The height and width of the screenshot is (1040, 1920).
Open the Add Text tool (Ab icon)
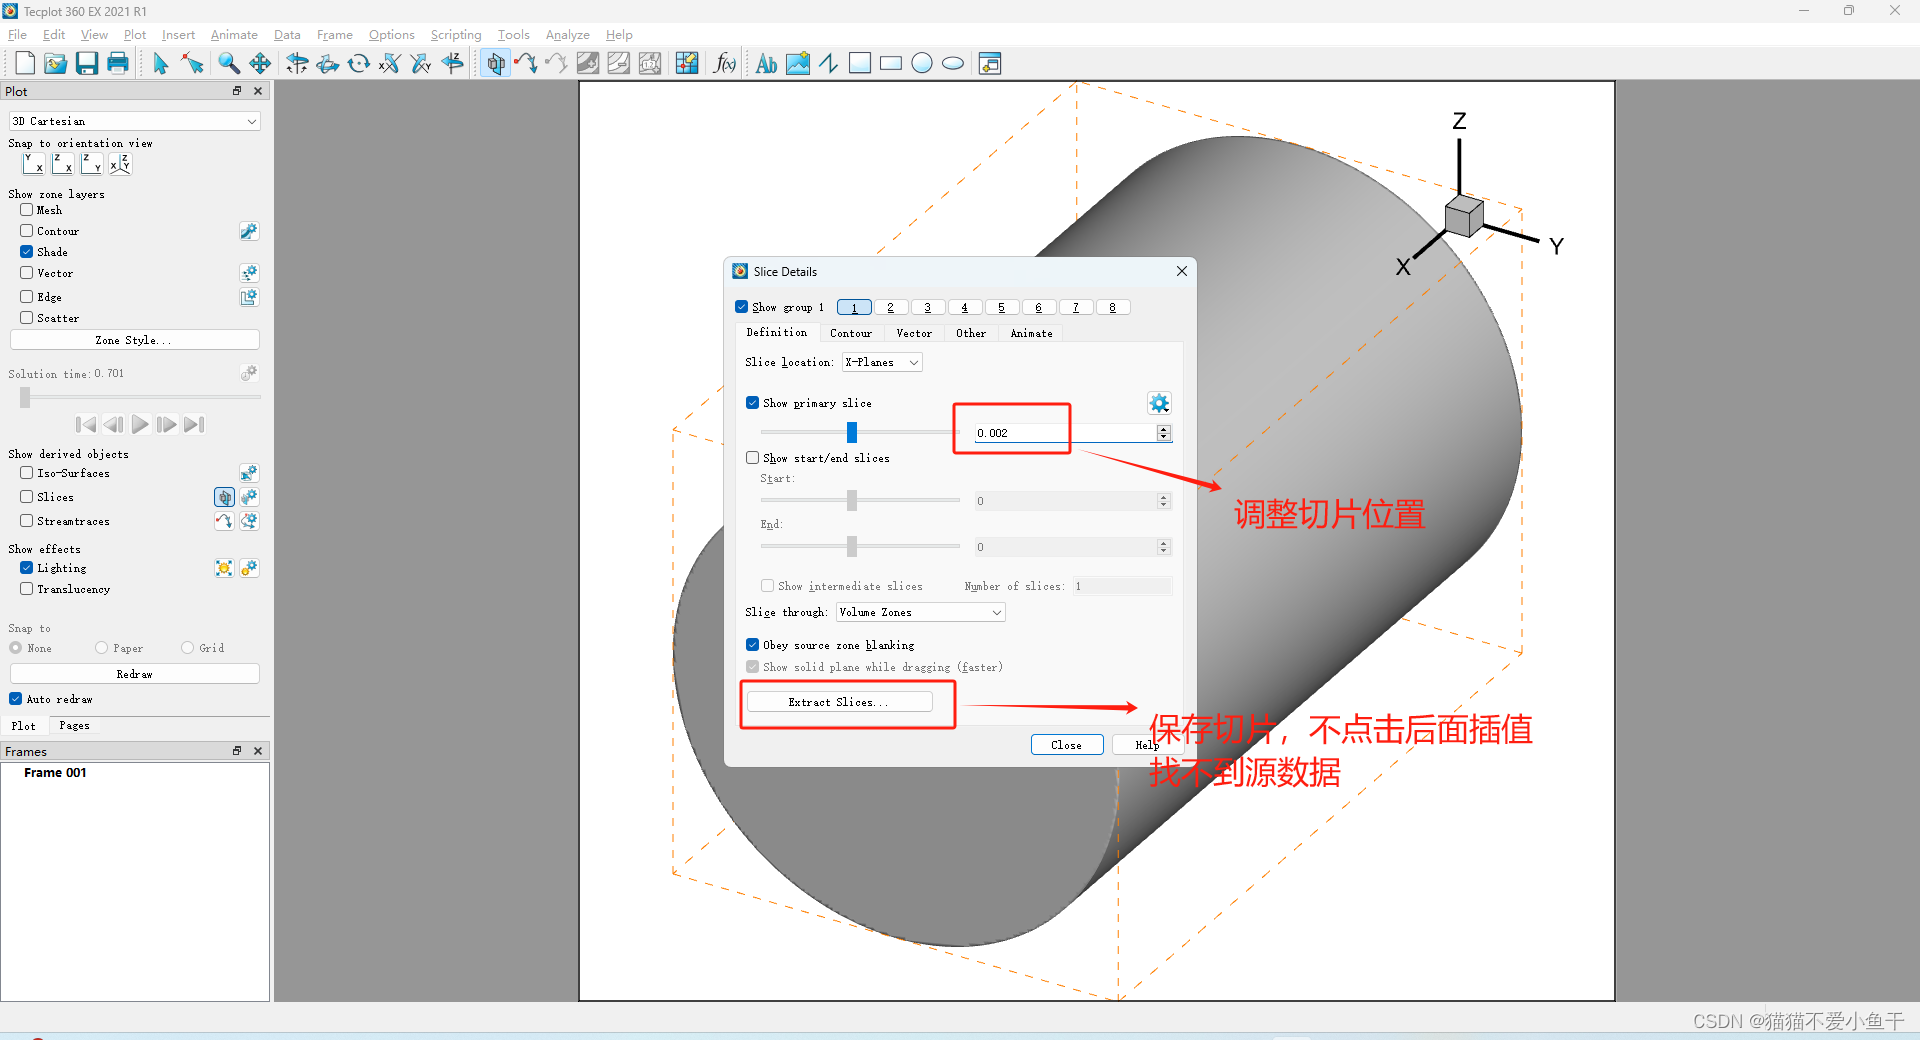click(766, 63)
